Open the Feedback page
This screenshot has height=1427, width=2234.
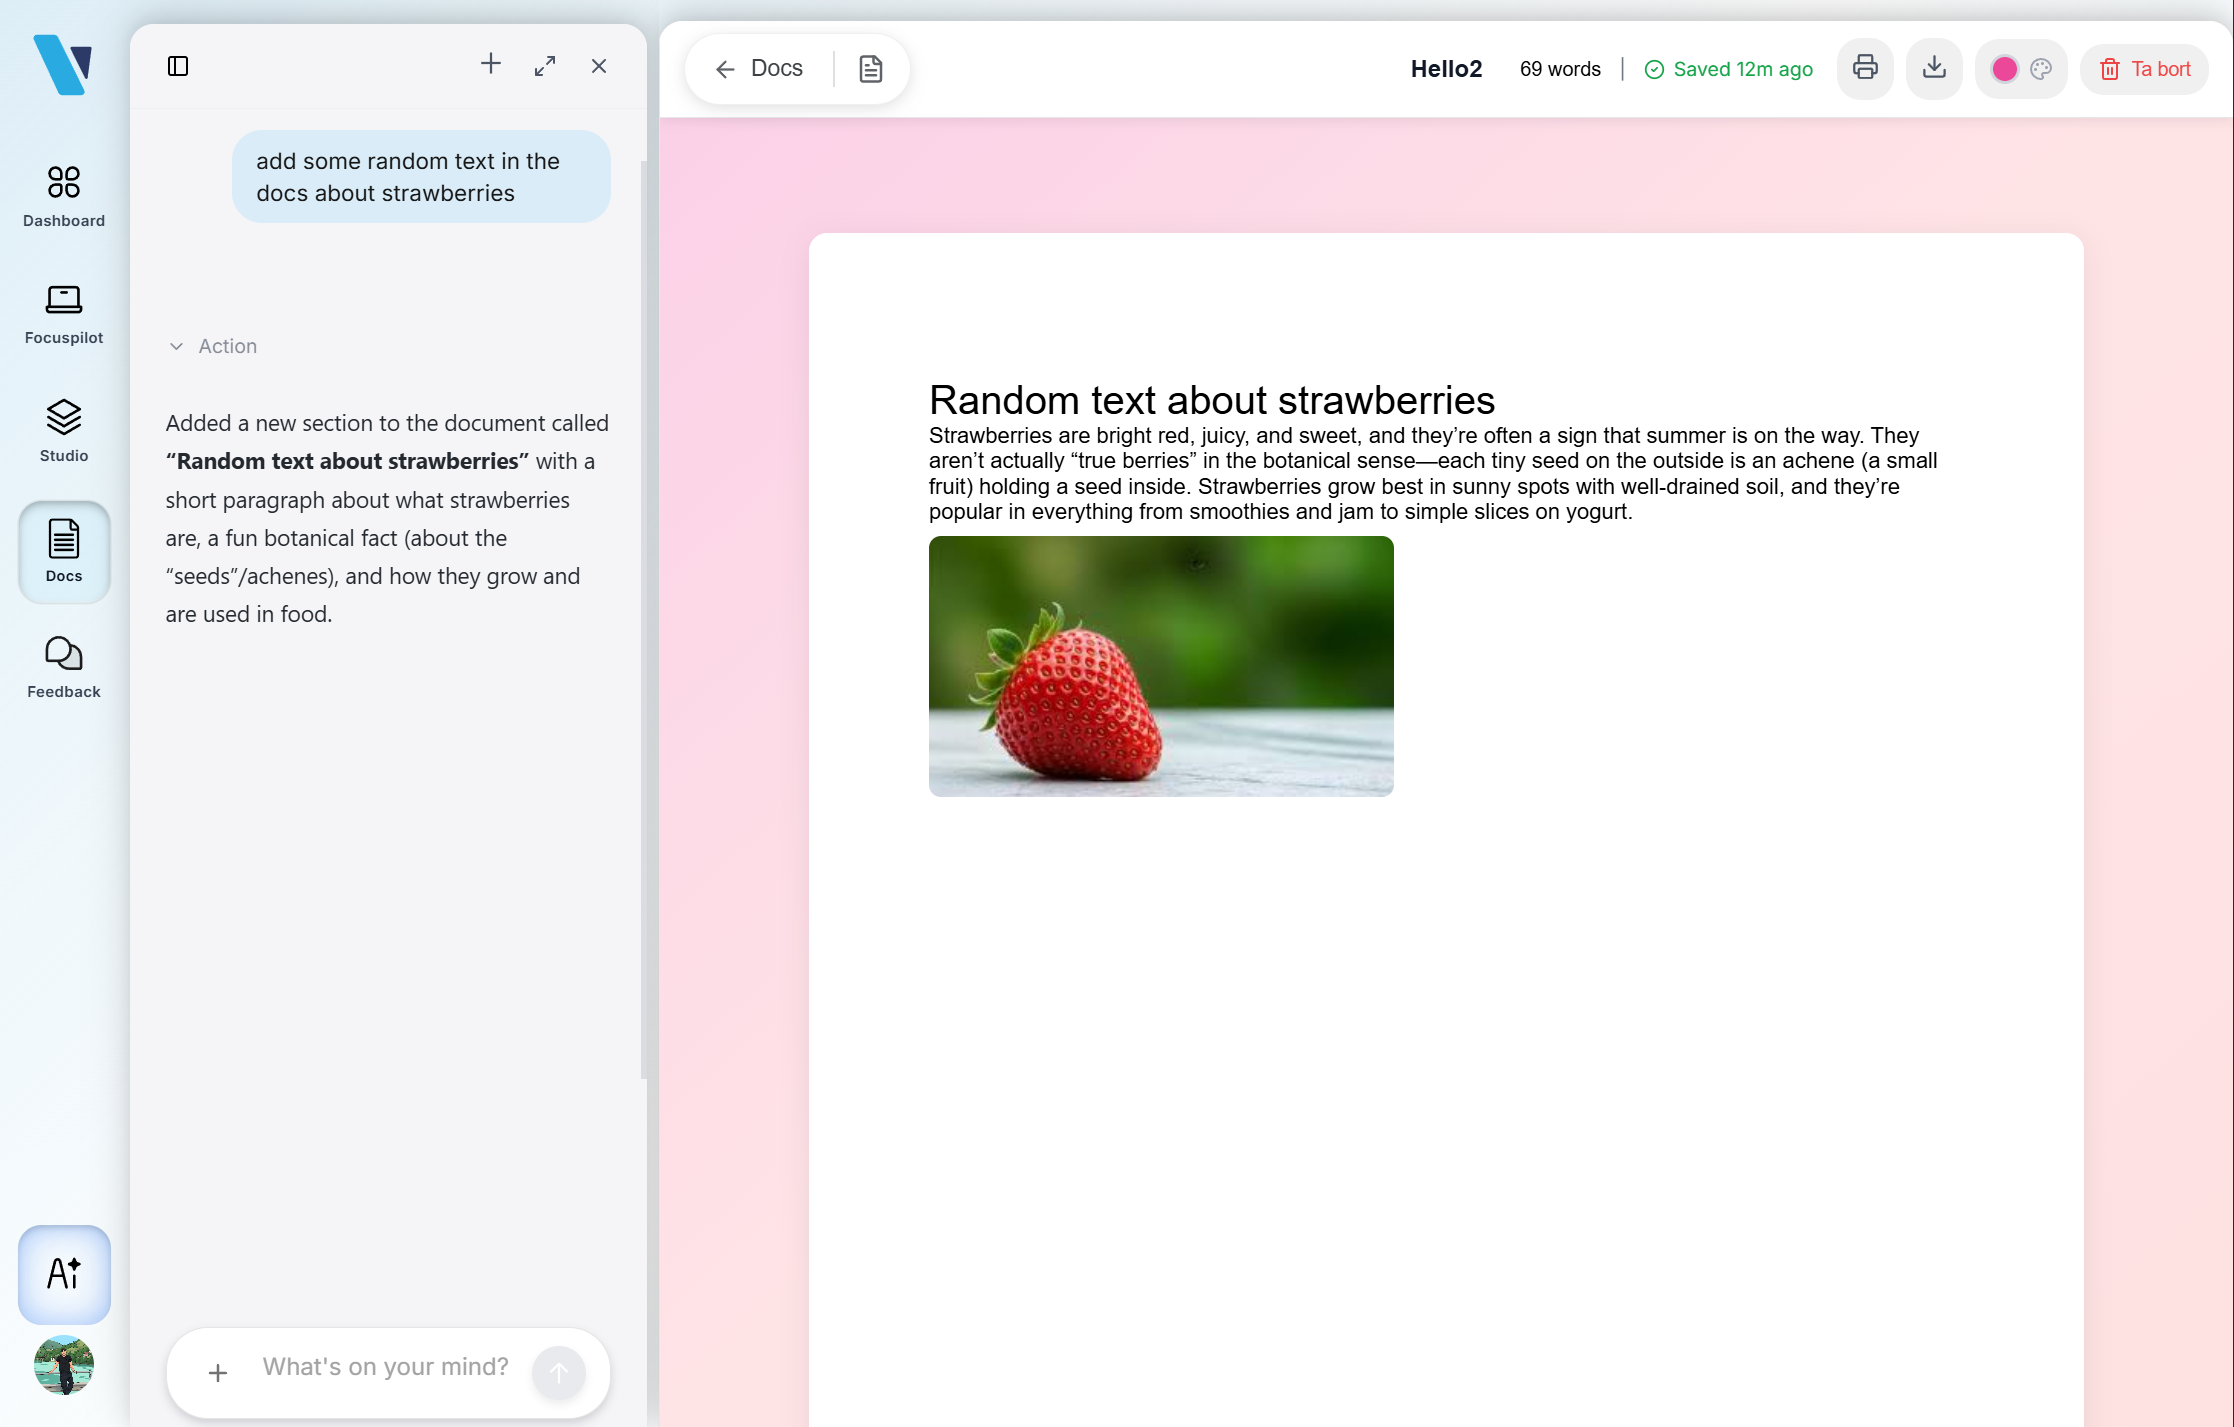point(64,667)
